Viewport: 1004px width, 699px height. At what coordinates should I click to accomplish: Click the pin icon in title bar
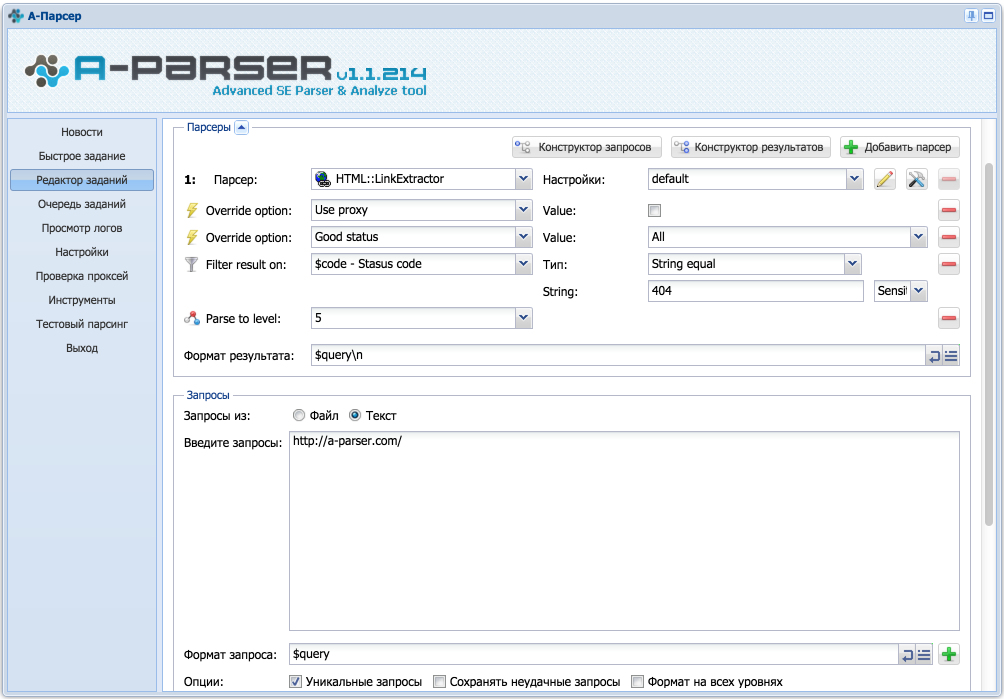pos(971,16)
